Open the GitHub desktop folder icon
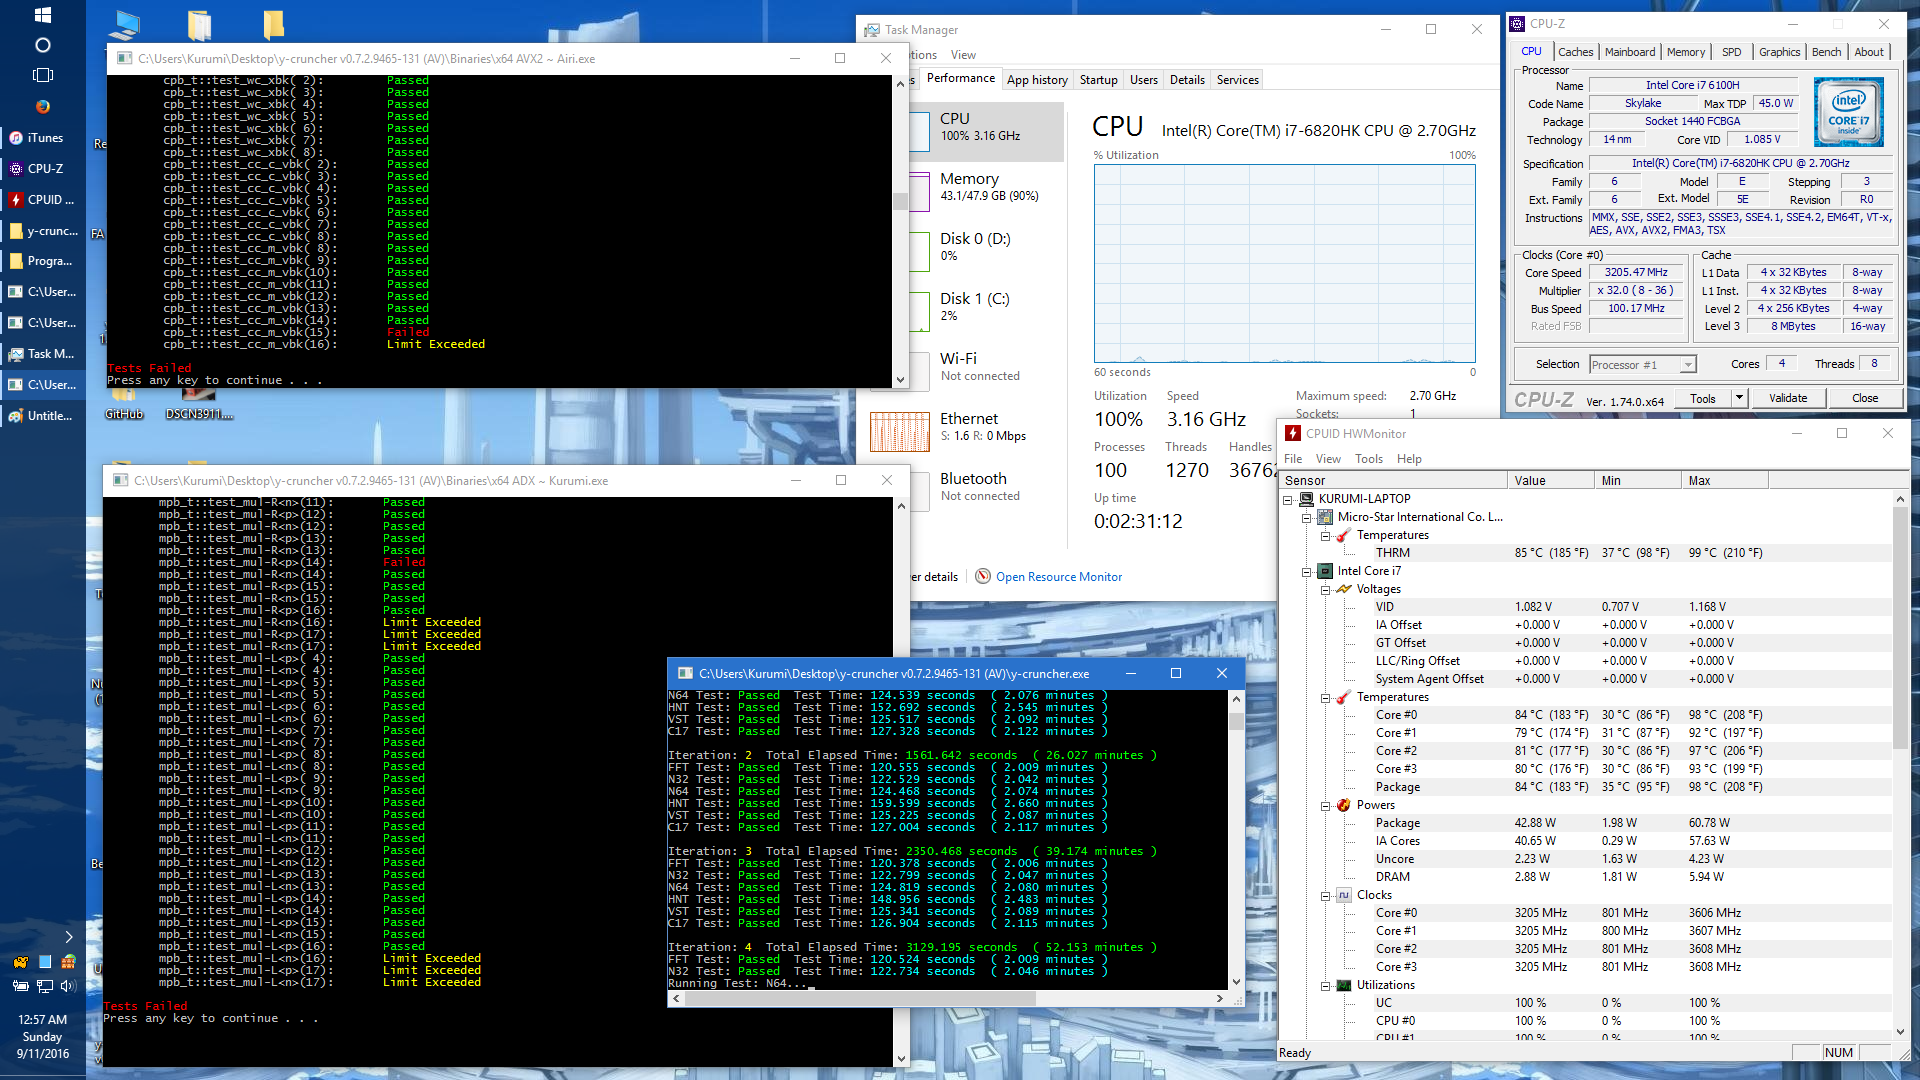 pyautogui.click(x=124, y=403)
